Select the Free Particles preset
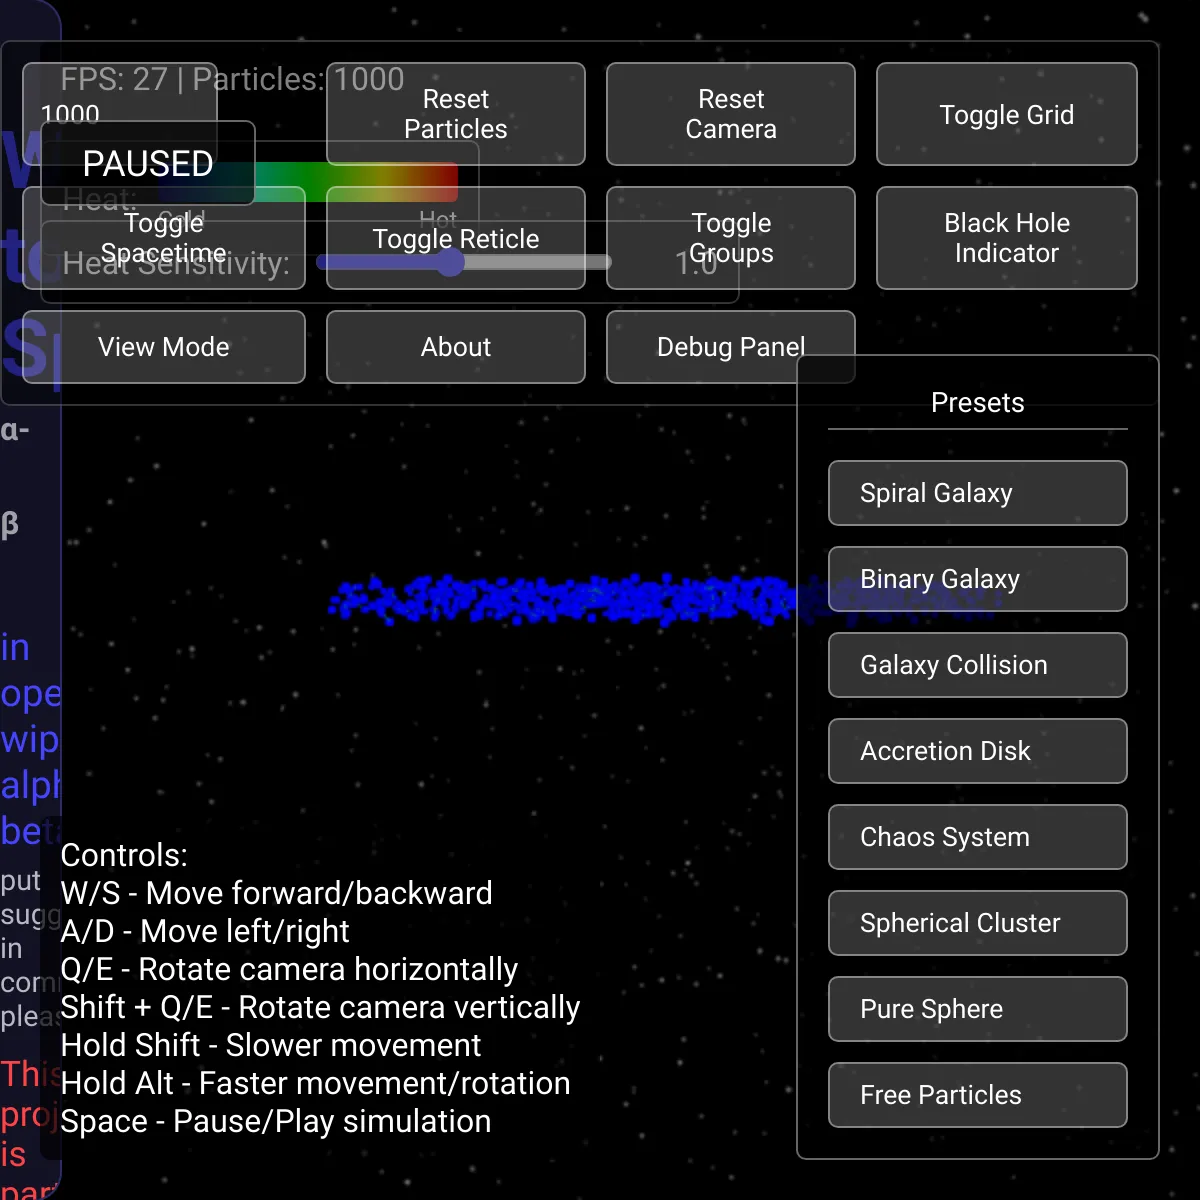 978,1095
